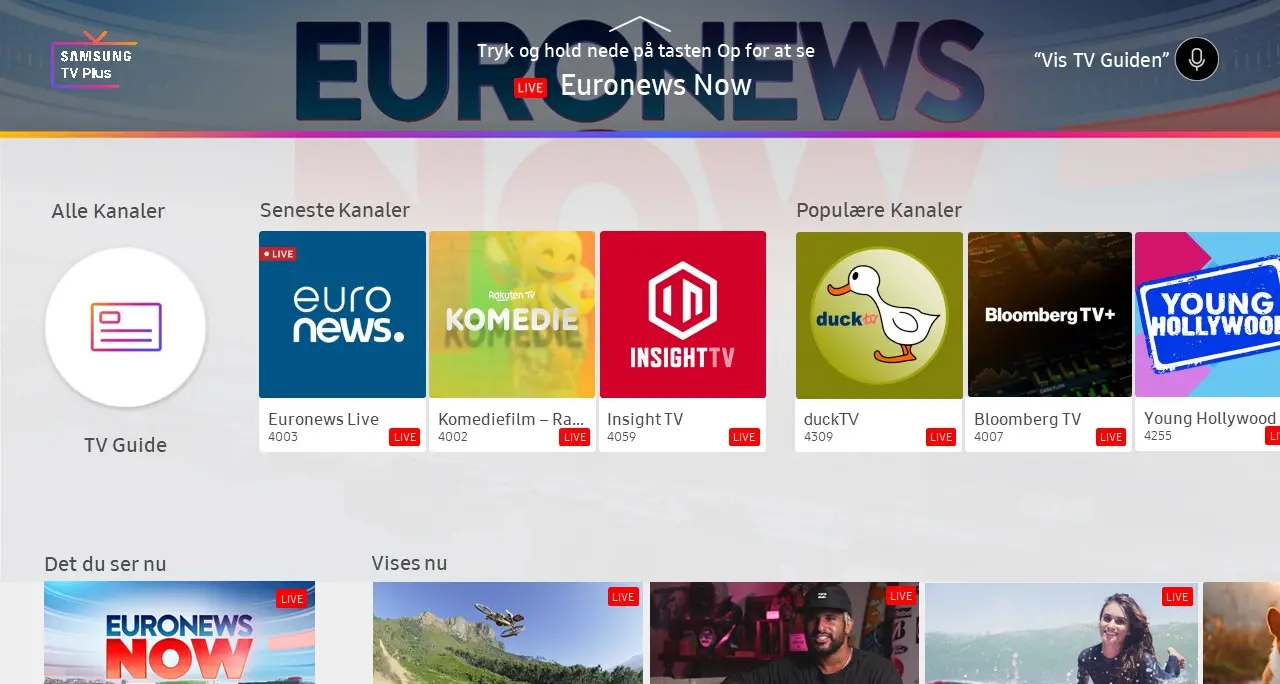This screenshot has width=1280, height=684.
Task: Click the Seneste Kanaler heading
Action: coord(335,210)
